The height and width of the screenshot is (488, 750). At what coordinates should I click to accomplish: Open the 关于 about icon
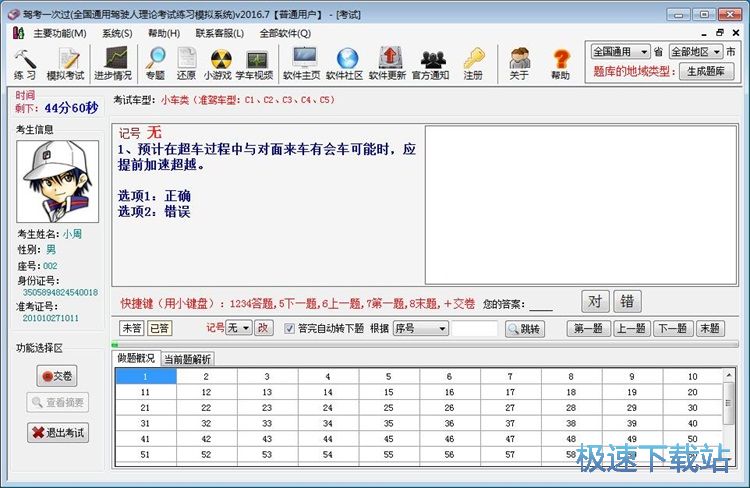point(519,64)
